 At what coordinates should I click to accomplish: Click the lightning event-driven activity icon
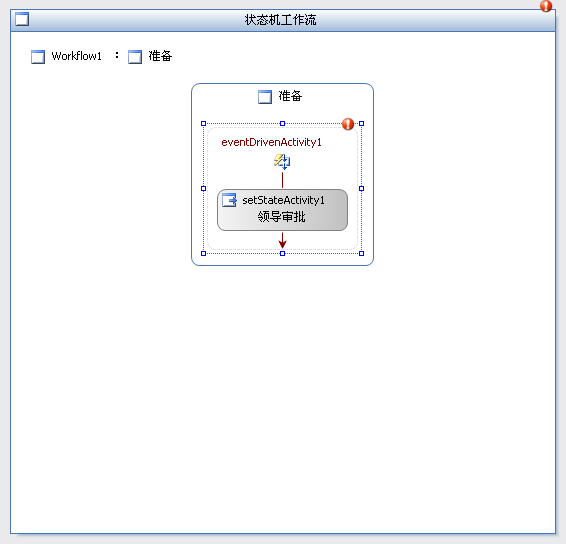coord(282,161)
